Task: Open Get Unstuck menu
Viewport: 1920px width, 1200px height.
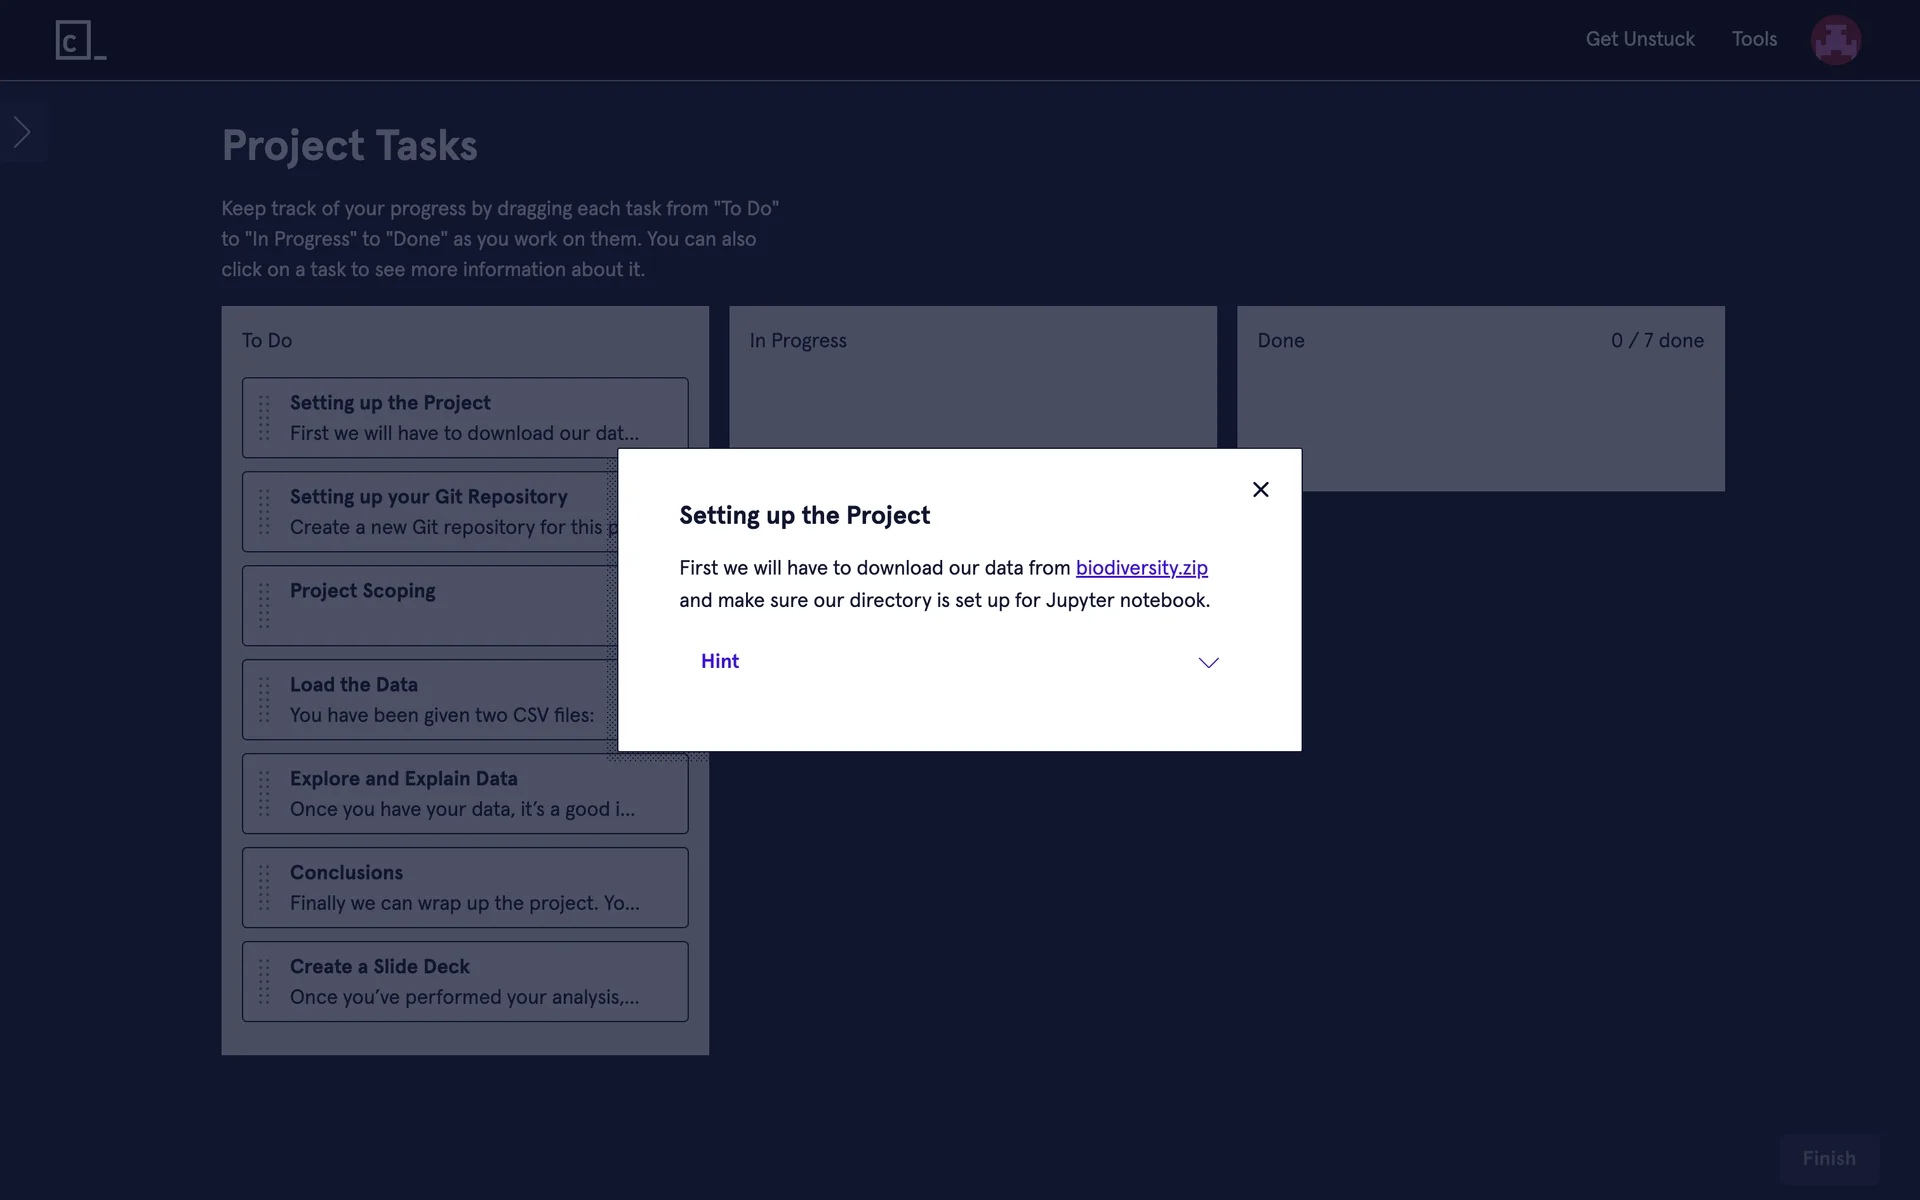Action: (x=1640, y=39)
